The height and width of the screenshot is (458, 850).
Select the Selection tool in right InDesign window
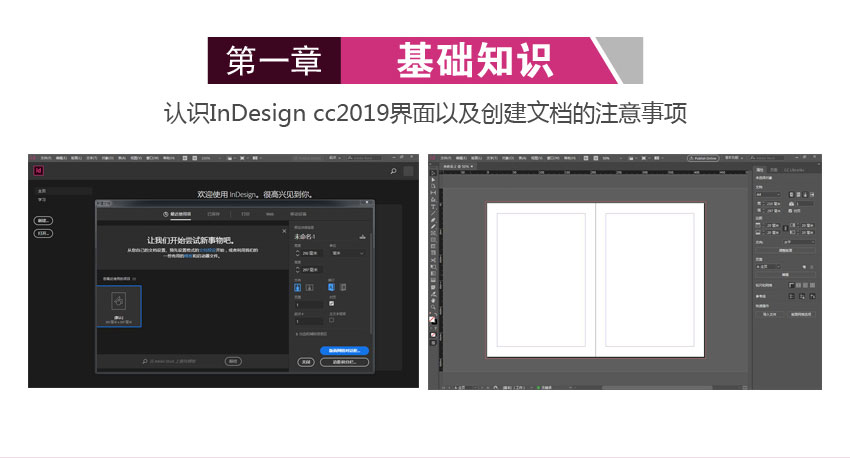pyautogui.click(x=433, y=172)
